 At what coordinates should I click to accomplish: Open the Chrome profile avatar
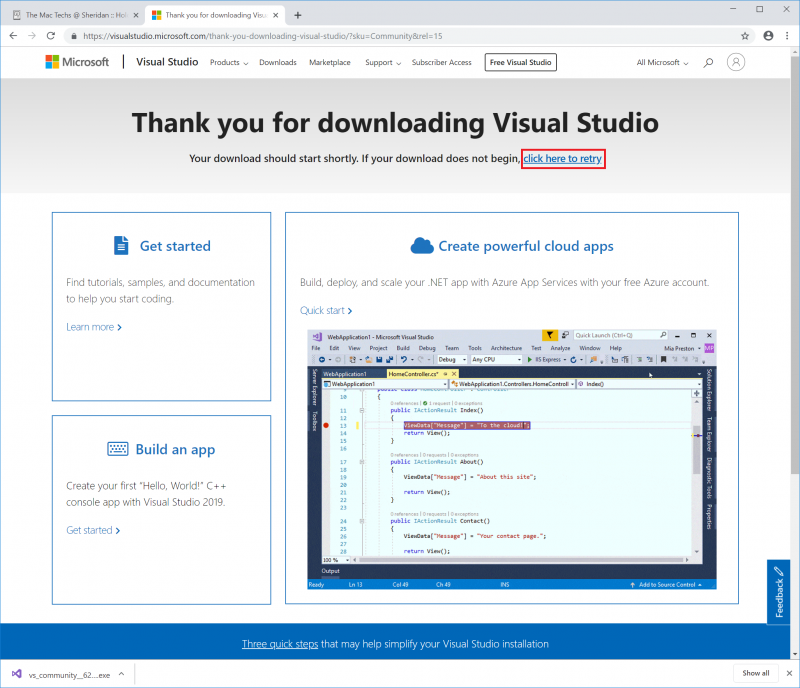coord(768,36)
